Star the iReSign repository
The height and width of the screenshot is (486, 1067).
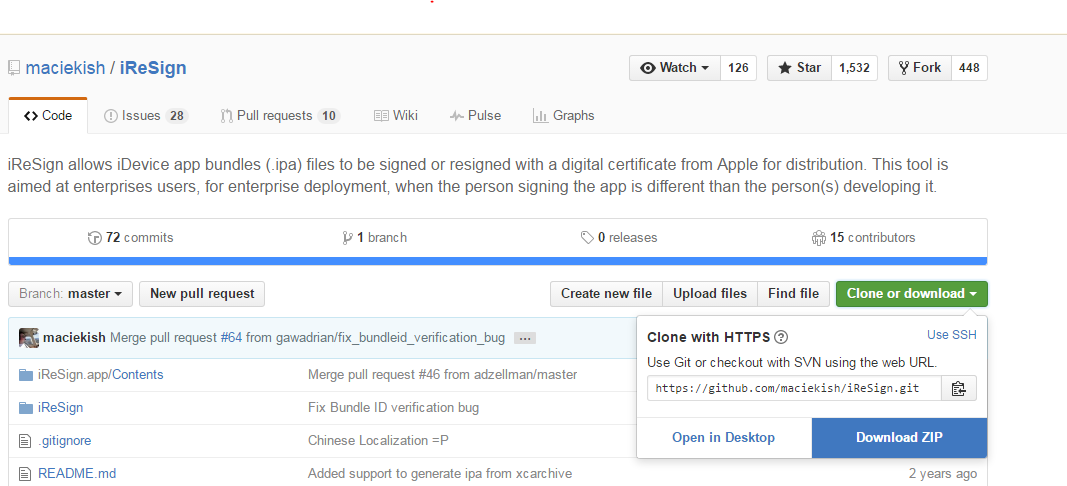click(799, 68)
